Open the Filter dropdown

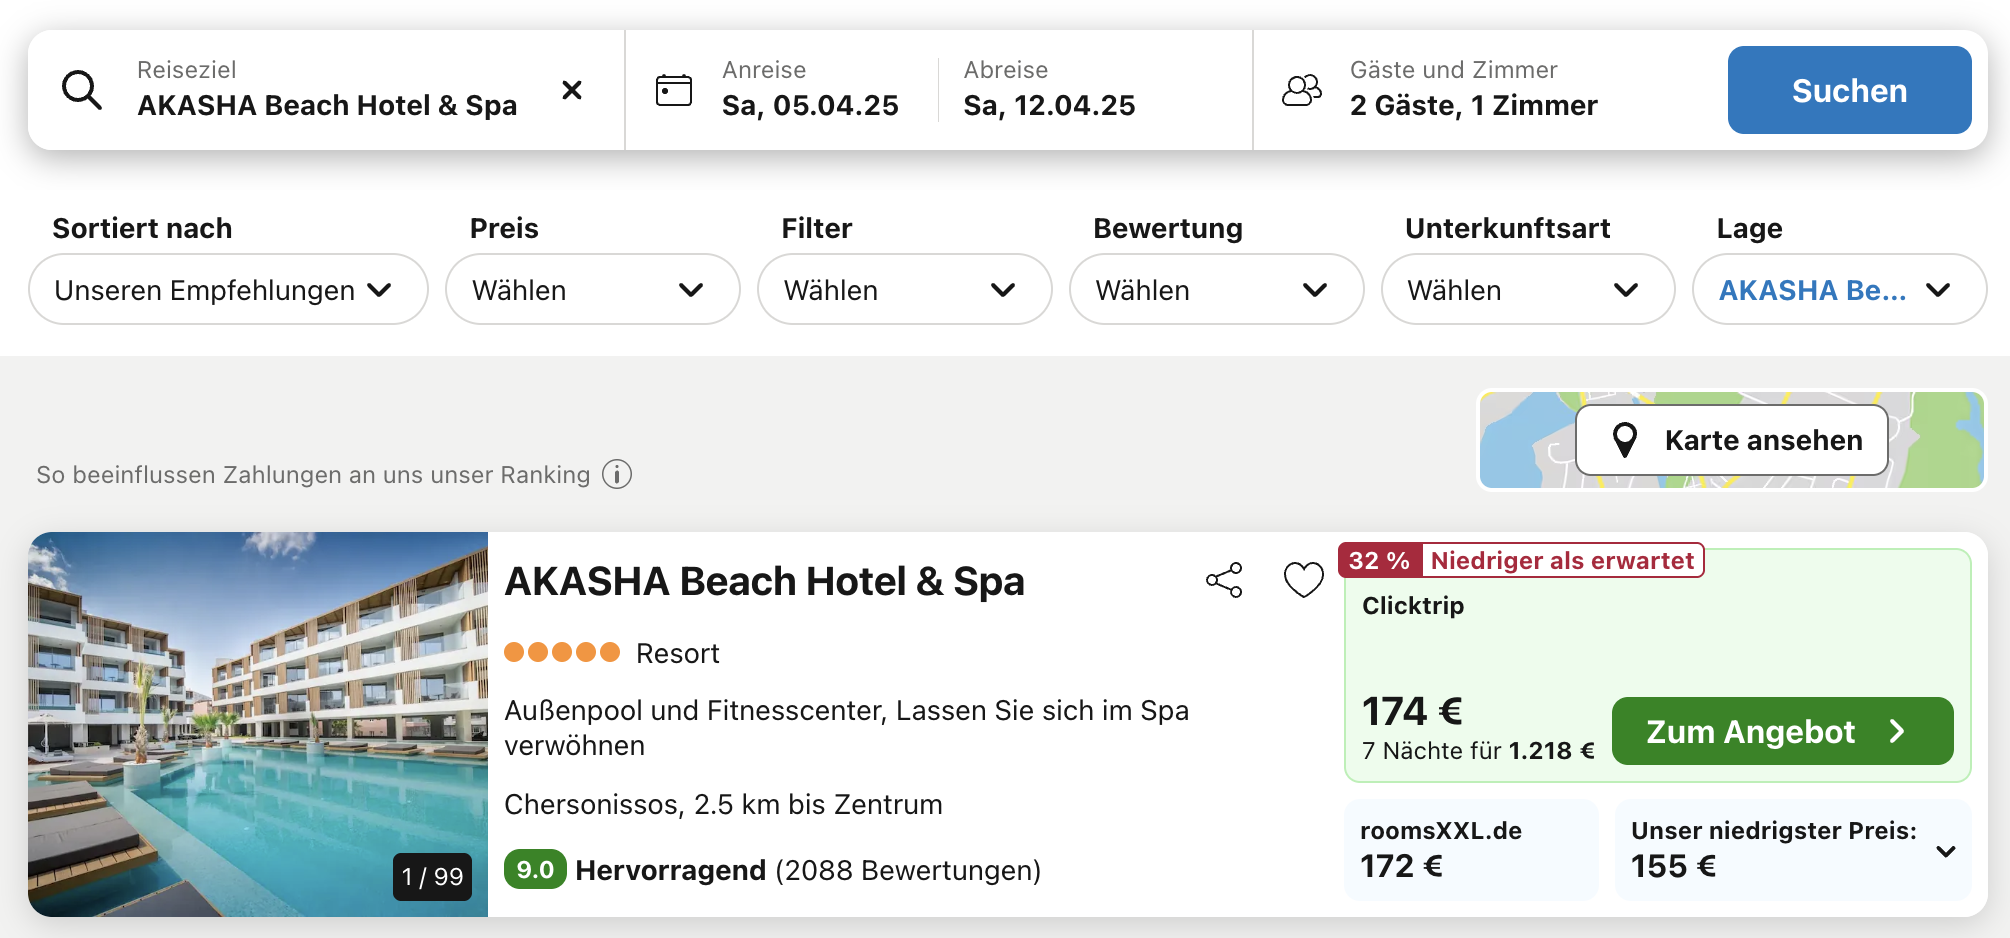click(x=904, y=290)
